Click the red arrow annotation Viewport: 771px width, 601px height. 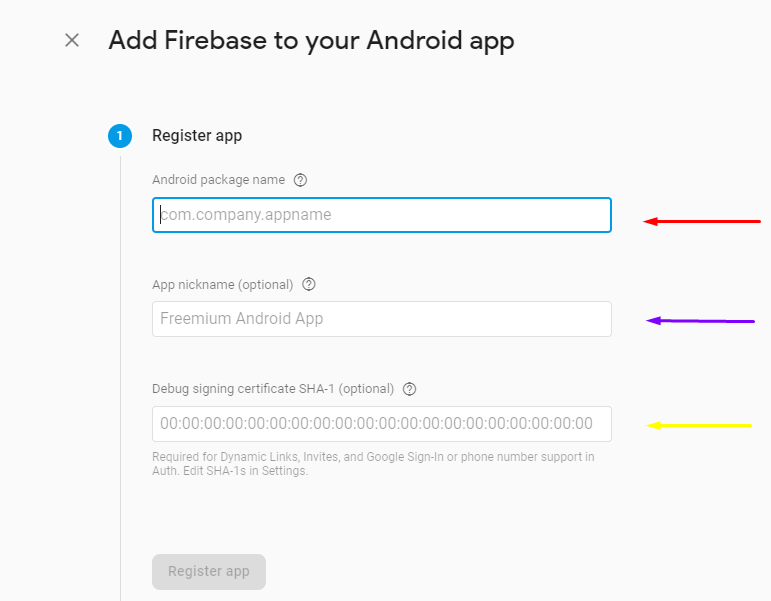click(702, 221)
